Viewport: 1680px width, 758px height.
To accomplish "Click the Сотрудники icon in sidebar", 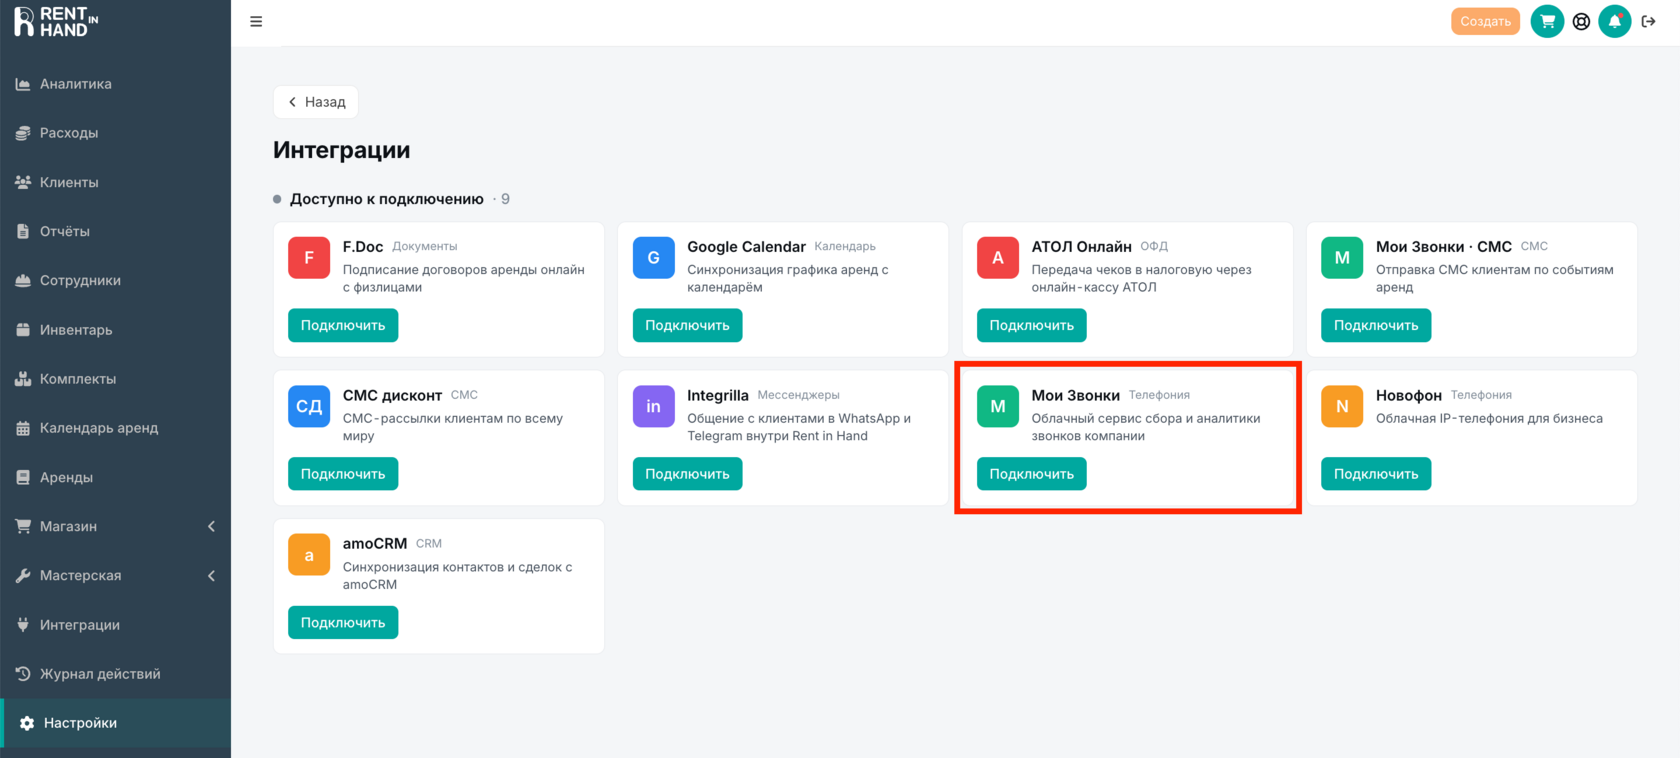I will click(23, 281).
